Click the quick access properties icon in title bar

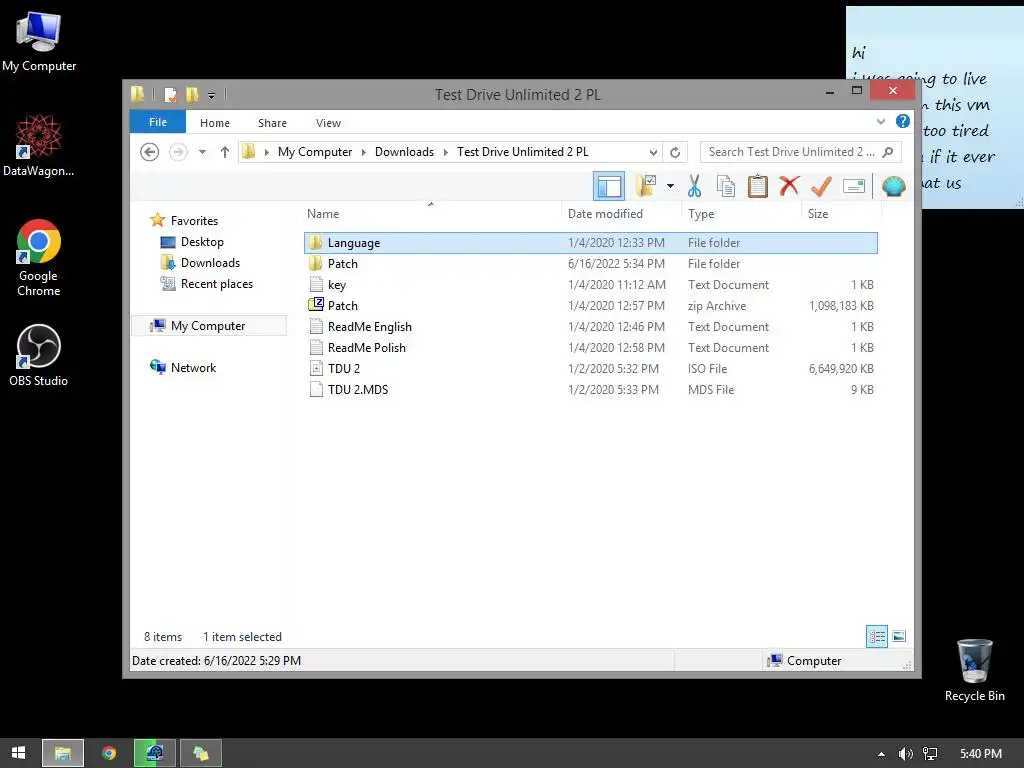(170, 95)
